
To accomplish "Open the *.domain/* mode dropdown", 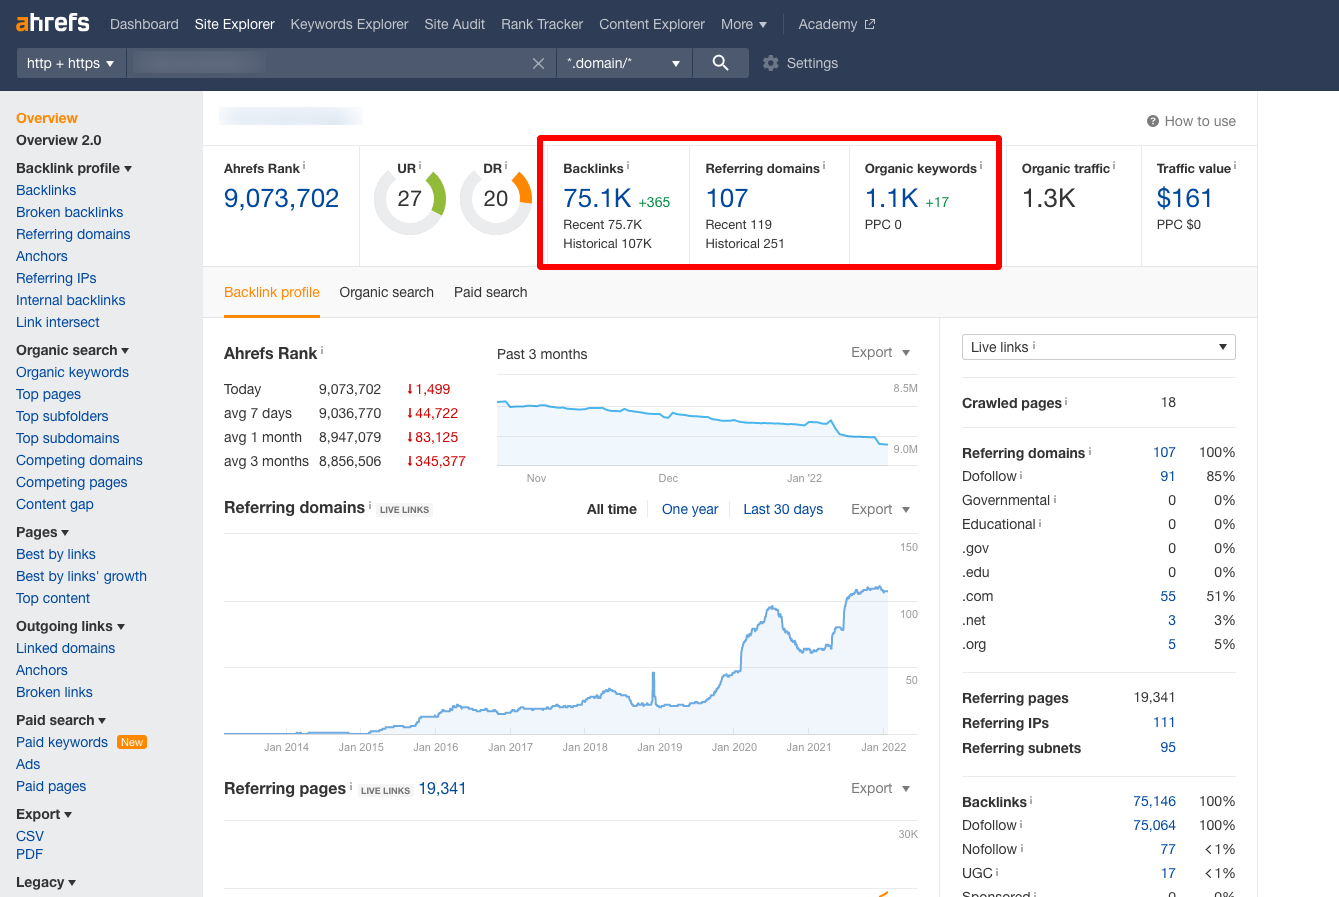I will 622,63.
